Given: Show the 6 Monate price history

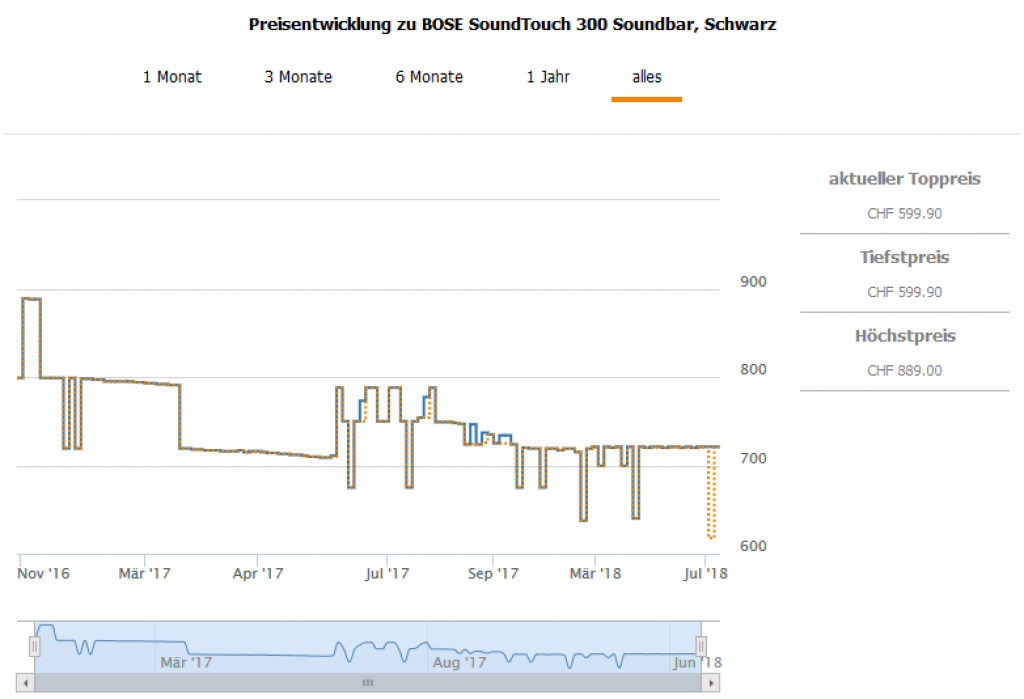Looking at the screenshot, I should 429,77.
